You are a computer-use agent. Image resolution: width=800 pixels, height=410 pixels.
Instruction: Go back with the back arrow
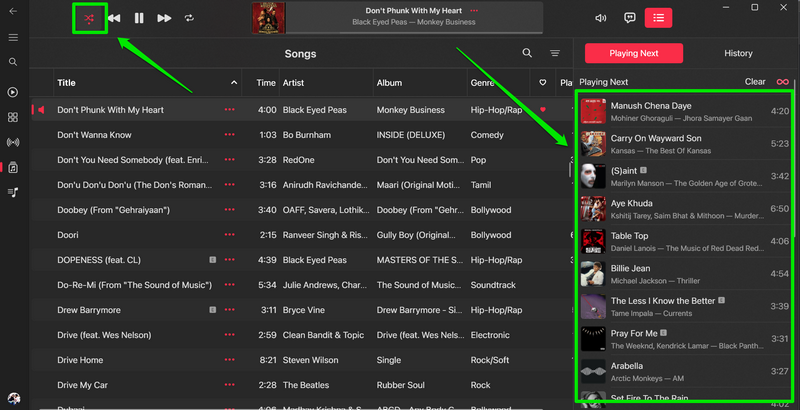tap(13, 11)
